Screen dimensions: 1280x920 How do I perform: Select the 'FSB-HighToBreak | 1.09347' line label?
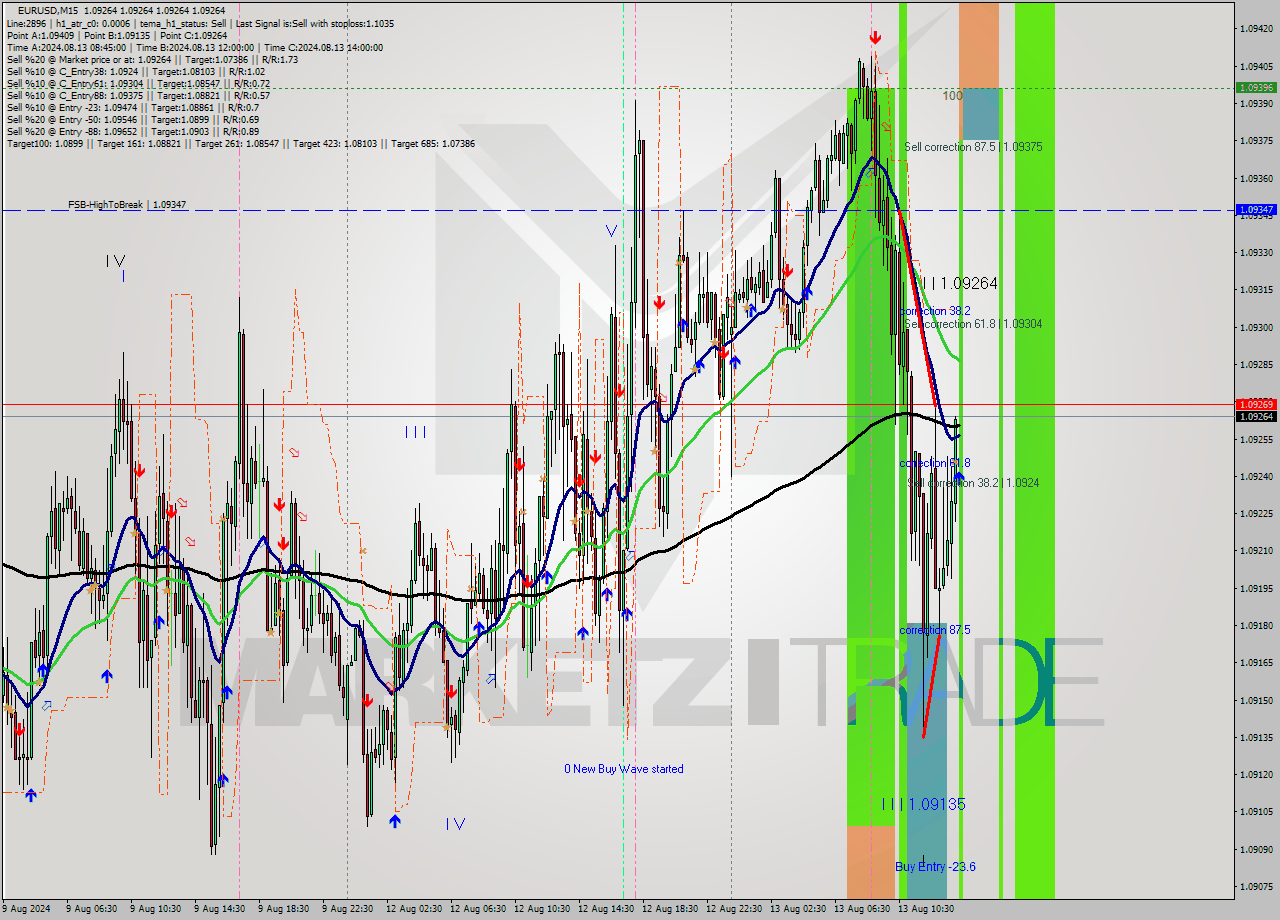point(127,204)
